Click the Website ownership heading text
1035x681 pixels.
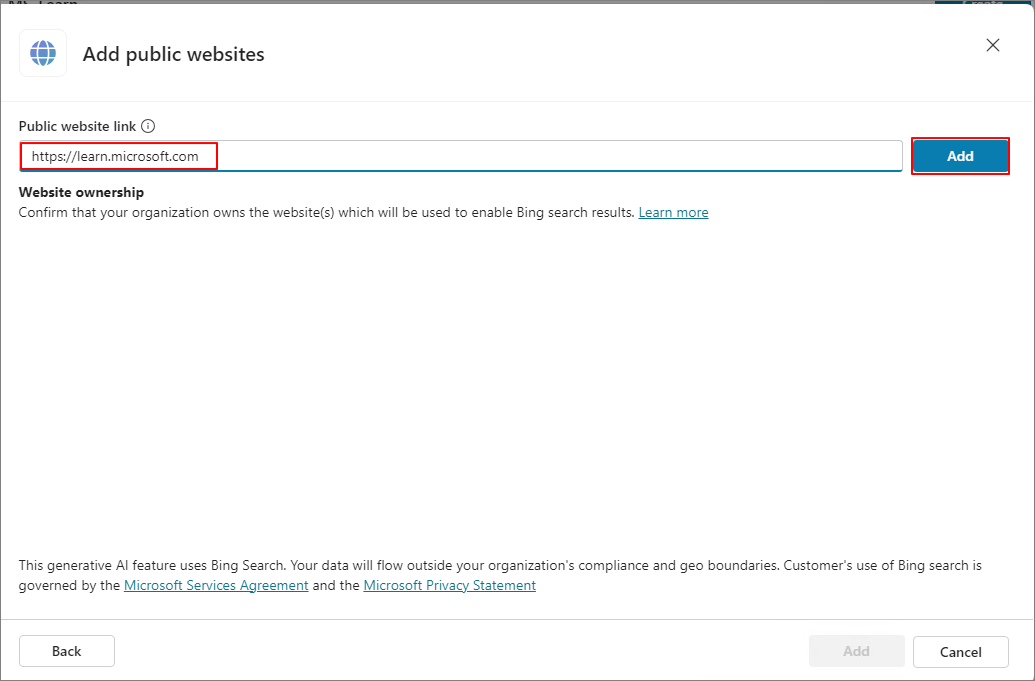pos(81,192)
